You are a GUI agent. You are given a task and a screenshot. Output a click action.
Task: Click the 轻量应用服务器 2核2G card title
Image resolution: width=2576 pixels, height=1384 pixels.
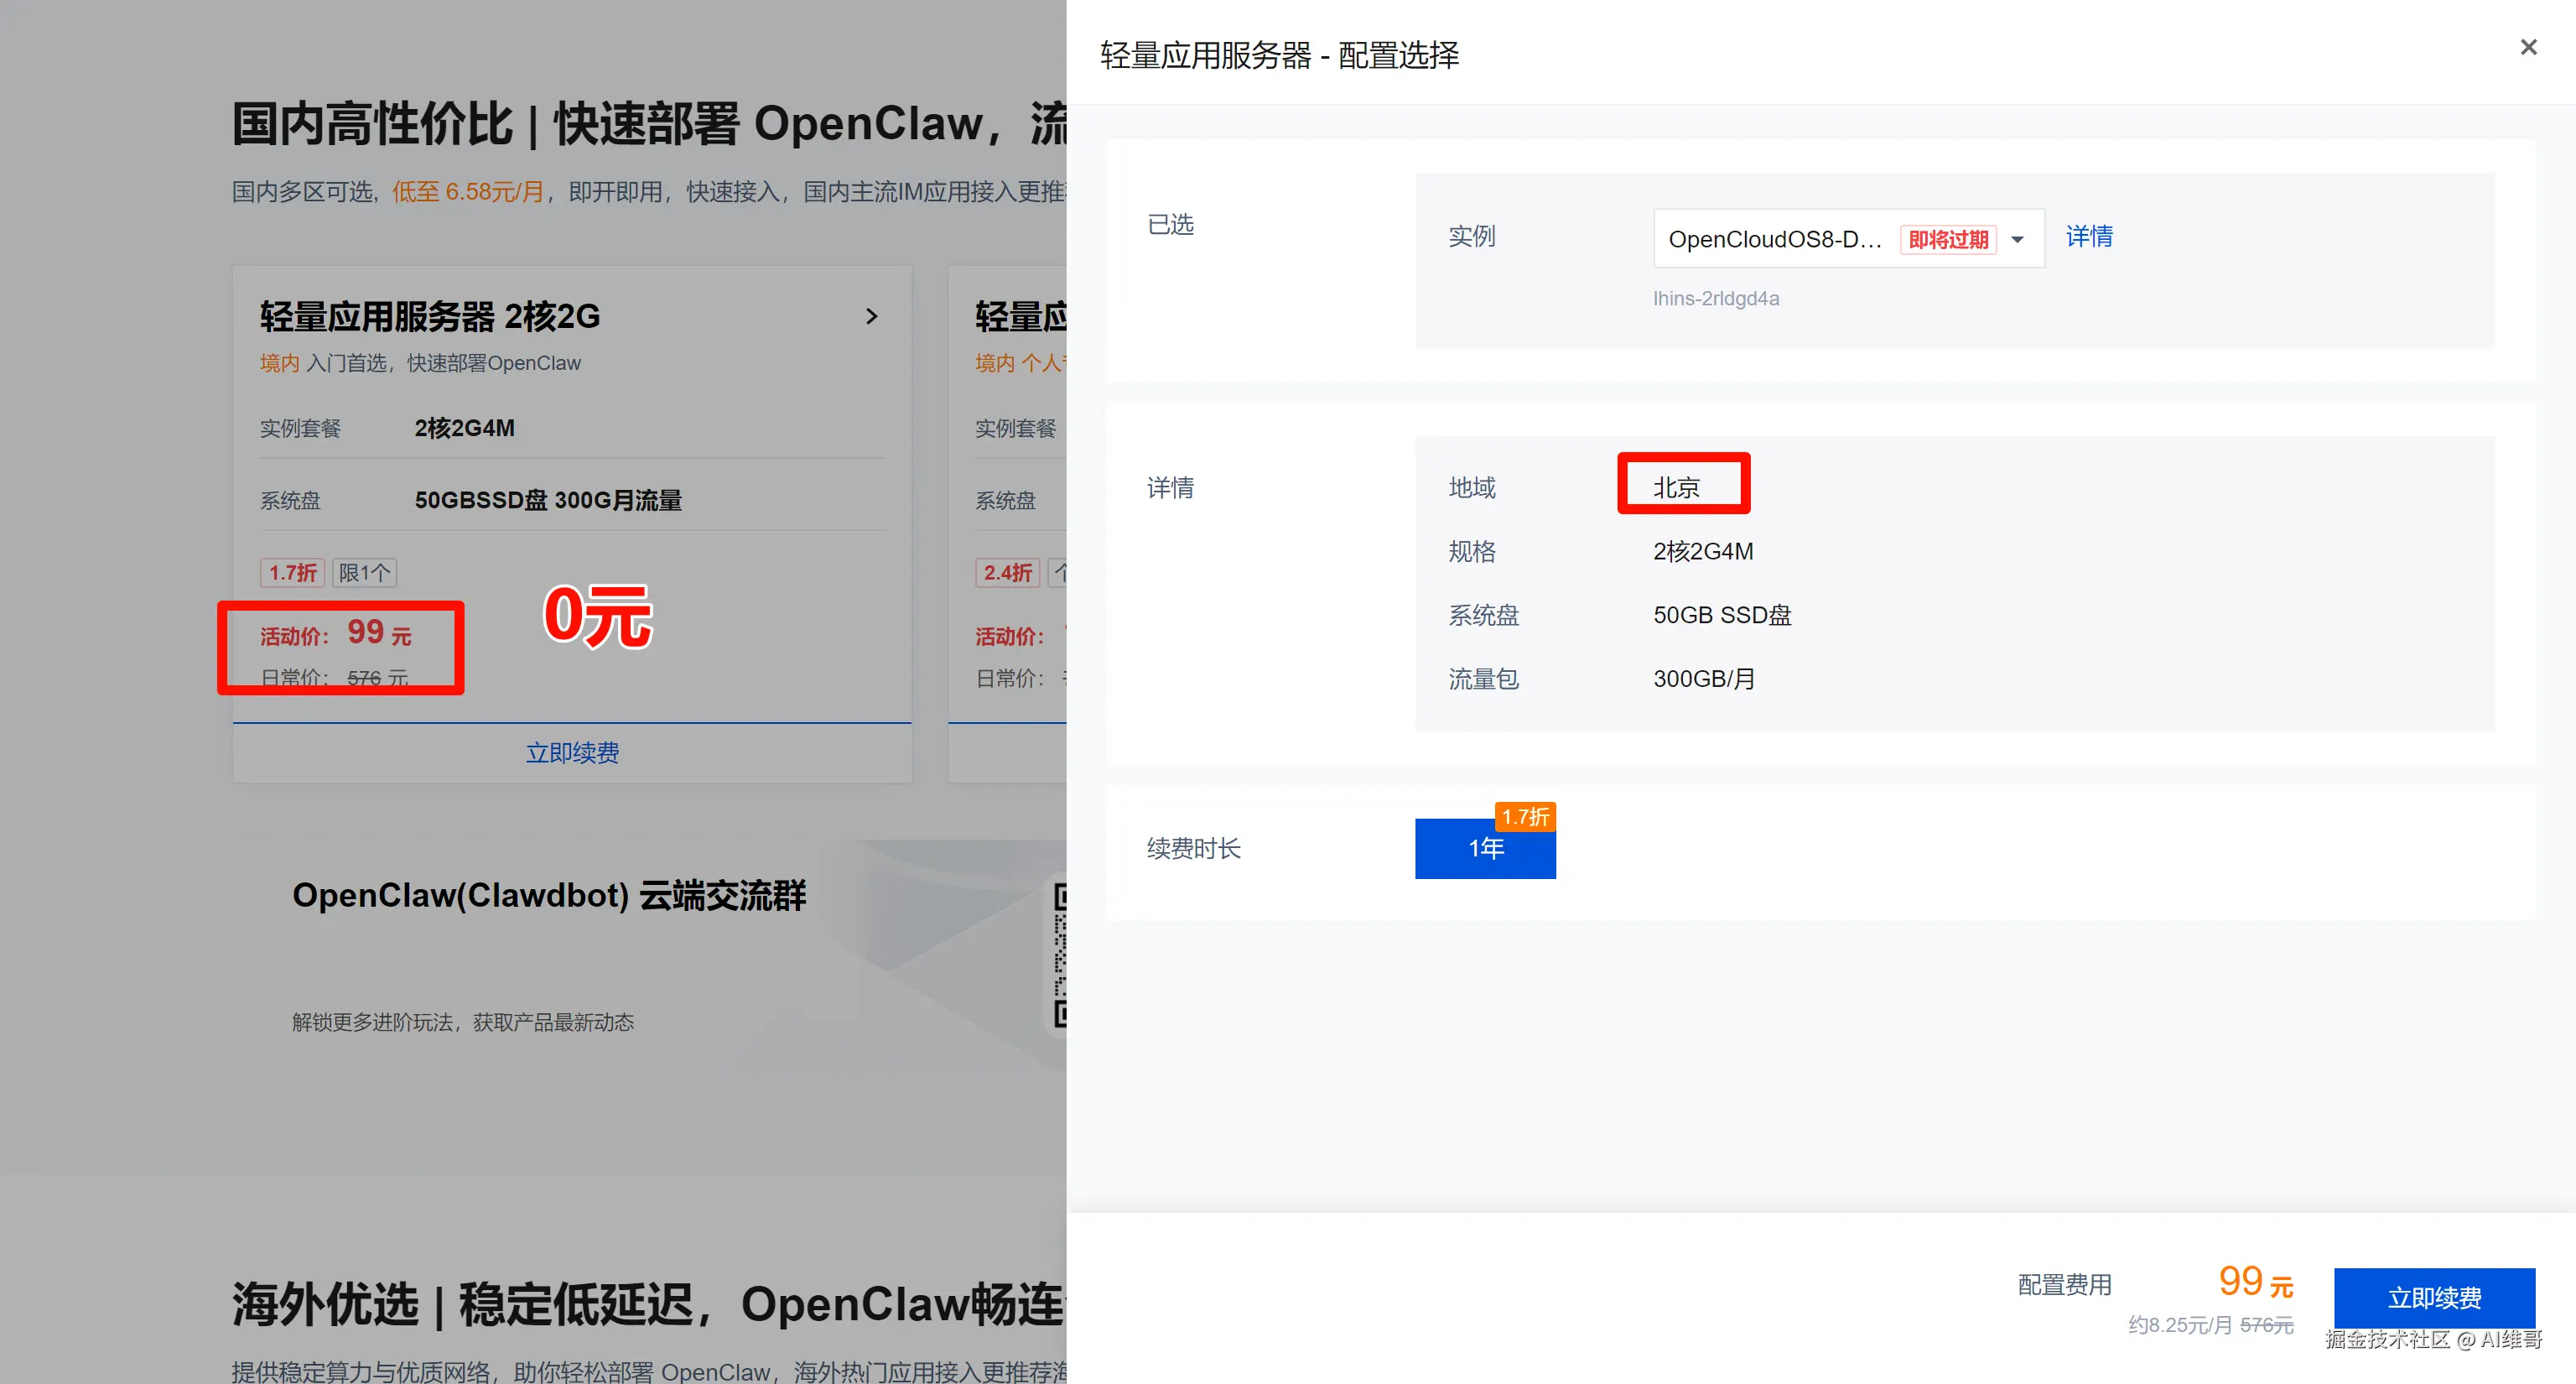click(430, 316)
